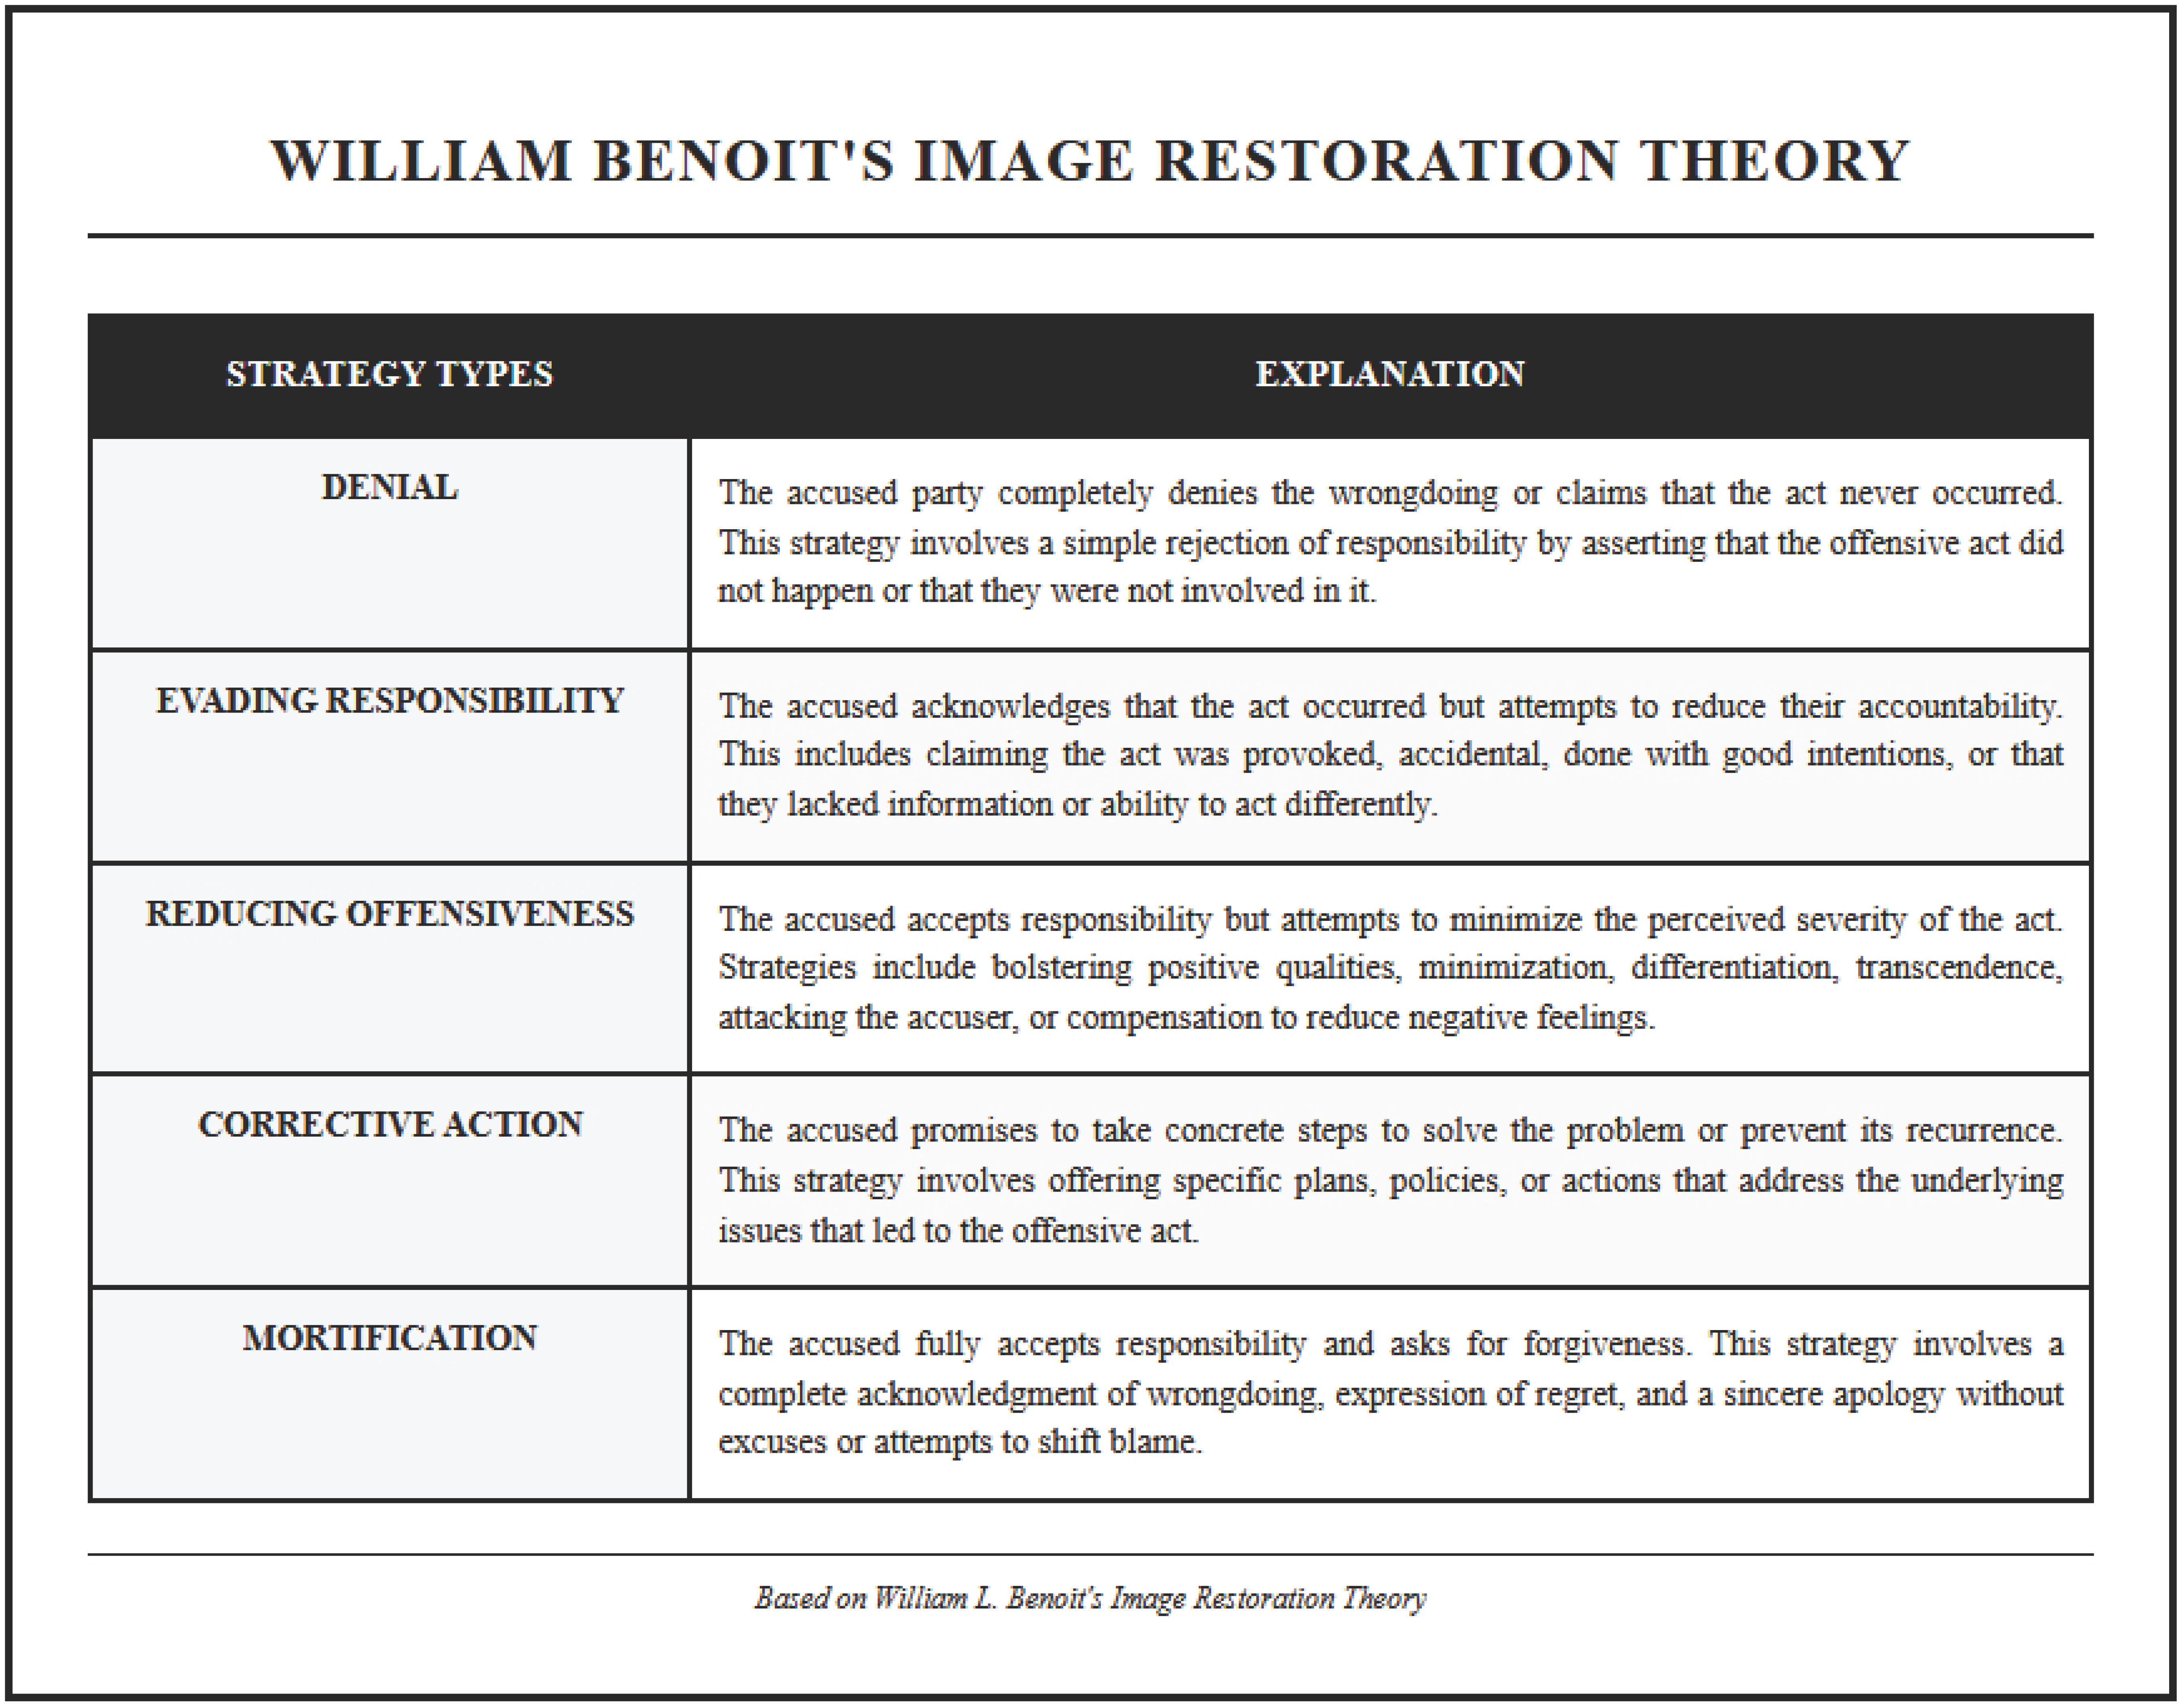Select the Evading Responsibility cell
2184x1708 pixels.
click(389, 701)
